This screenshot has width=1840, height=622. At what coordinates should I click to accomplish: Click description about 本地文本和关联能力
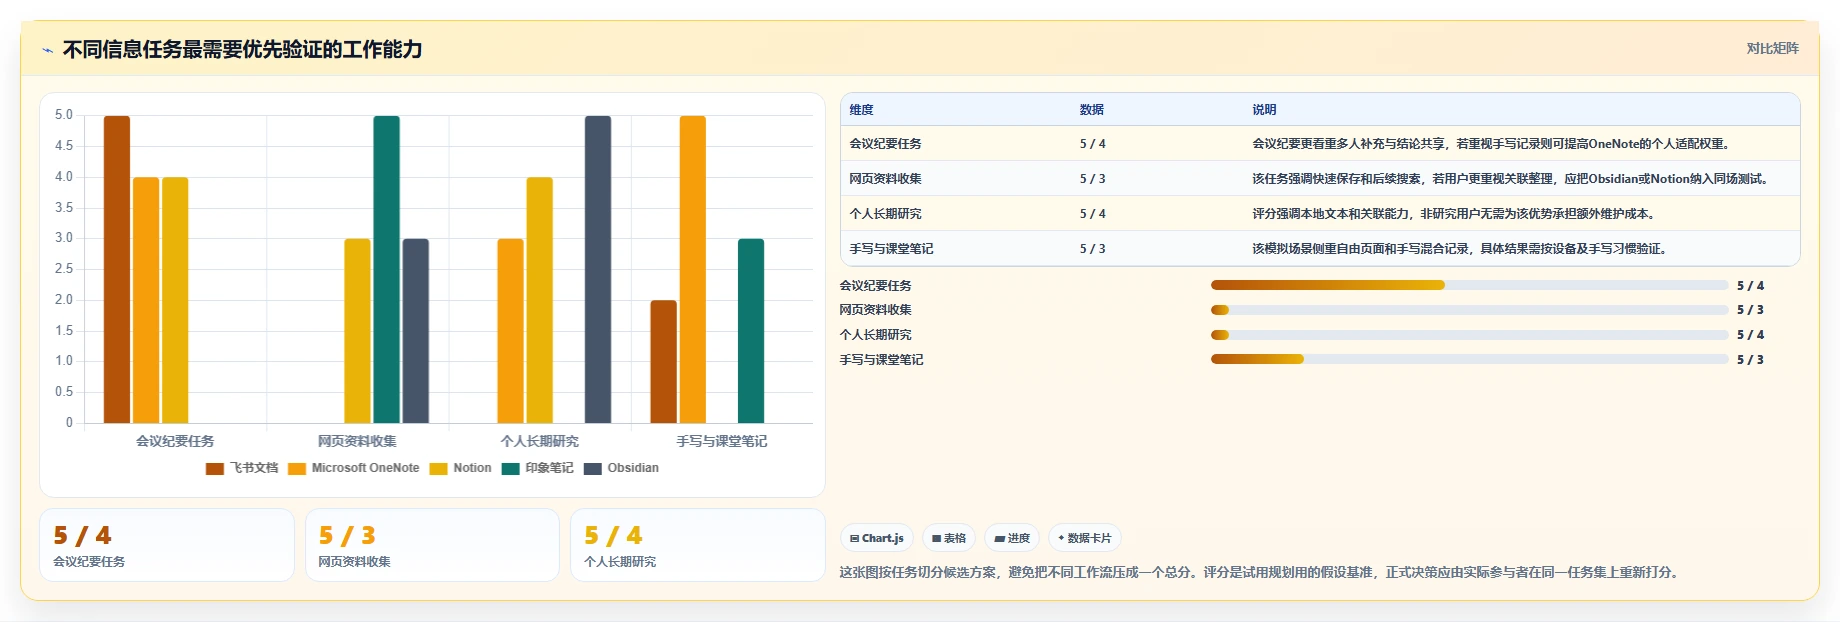click(x=1454, y=214)
